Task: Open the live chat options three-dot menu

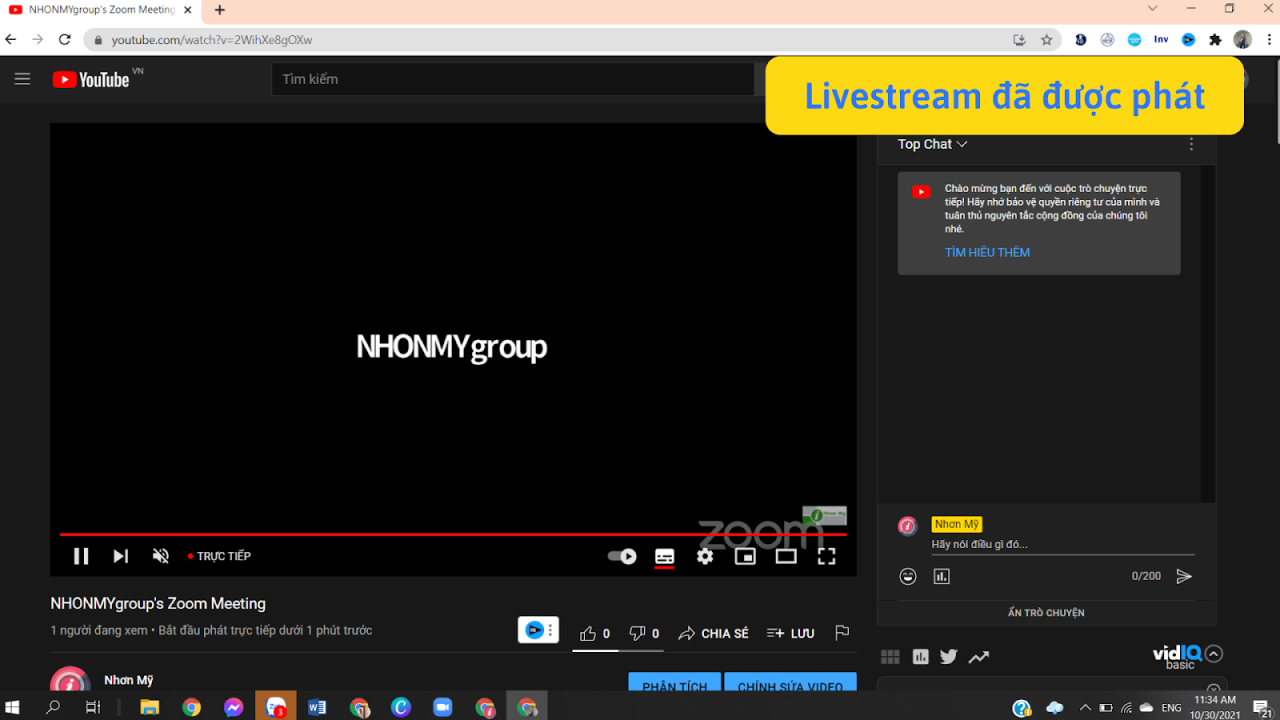Action: (1190, 144)
